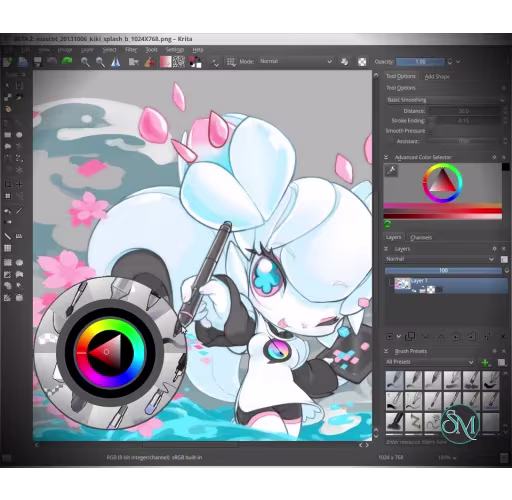
Task: Select the ellipse shape tool
Action: click(19, 135)
